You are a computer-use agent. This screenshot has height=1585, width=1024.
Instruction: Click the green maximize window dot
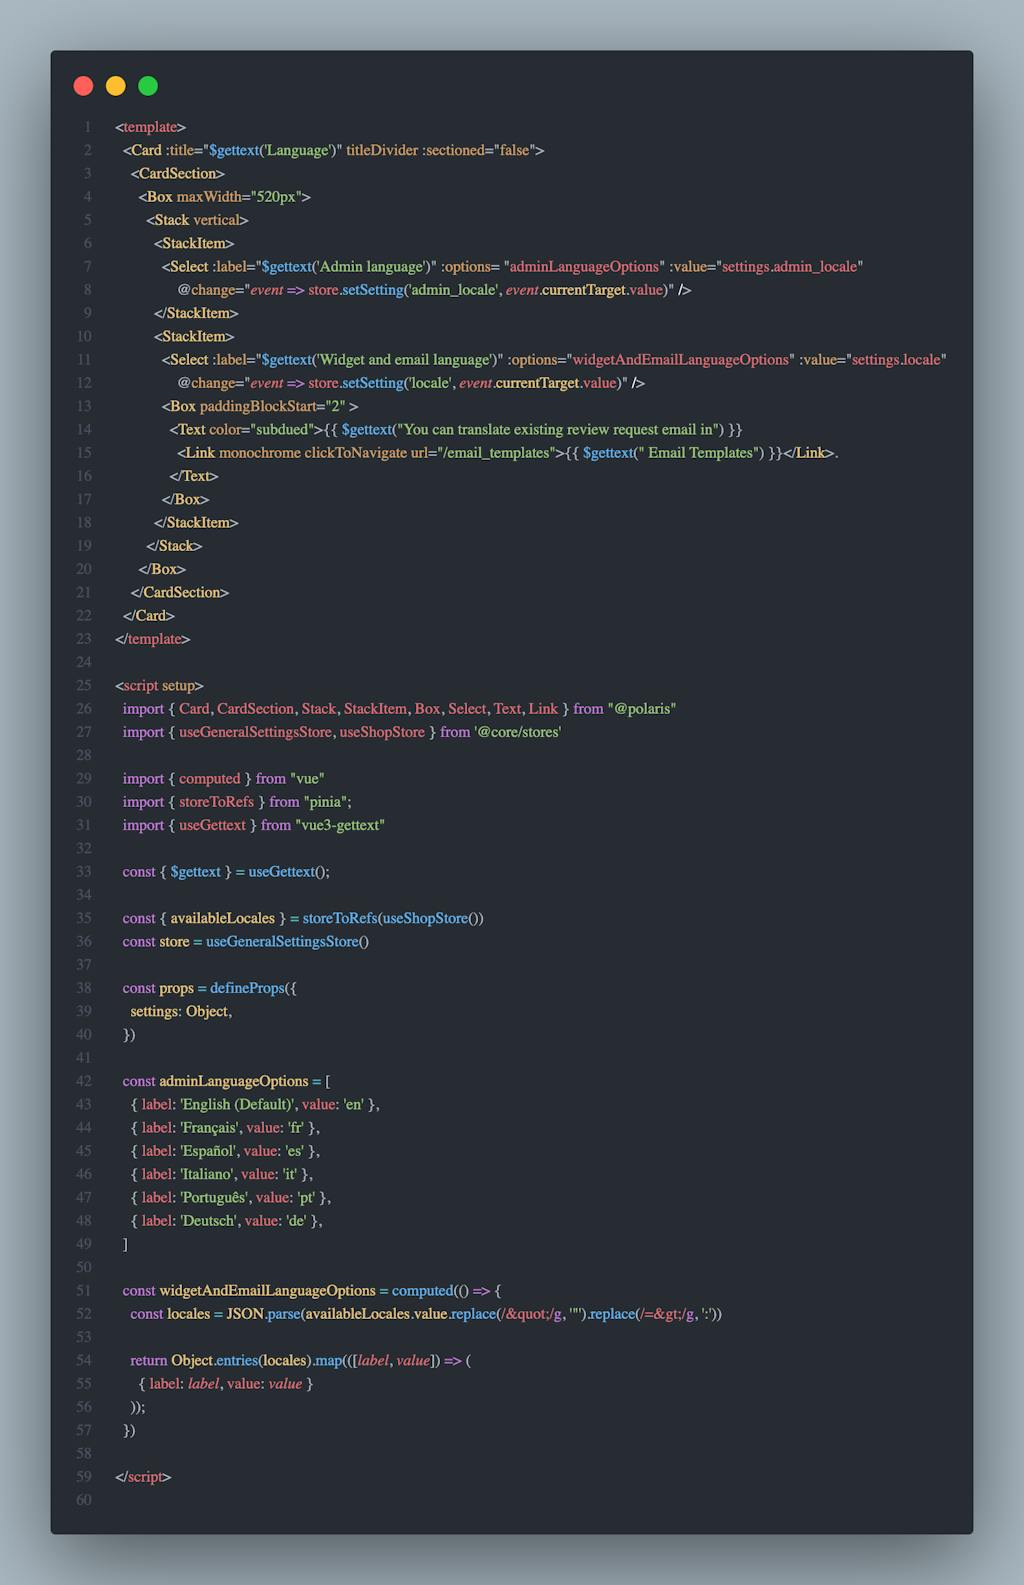coord(148,86)
